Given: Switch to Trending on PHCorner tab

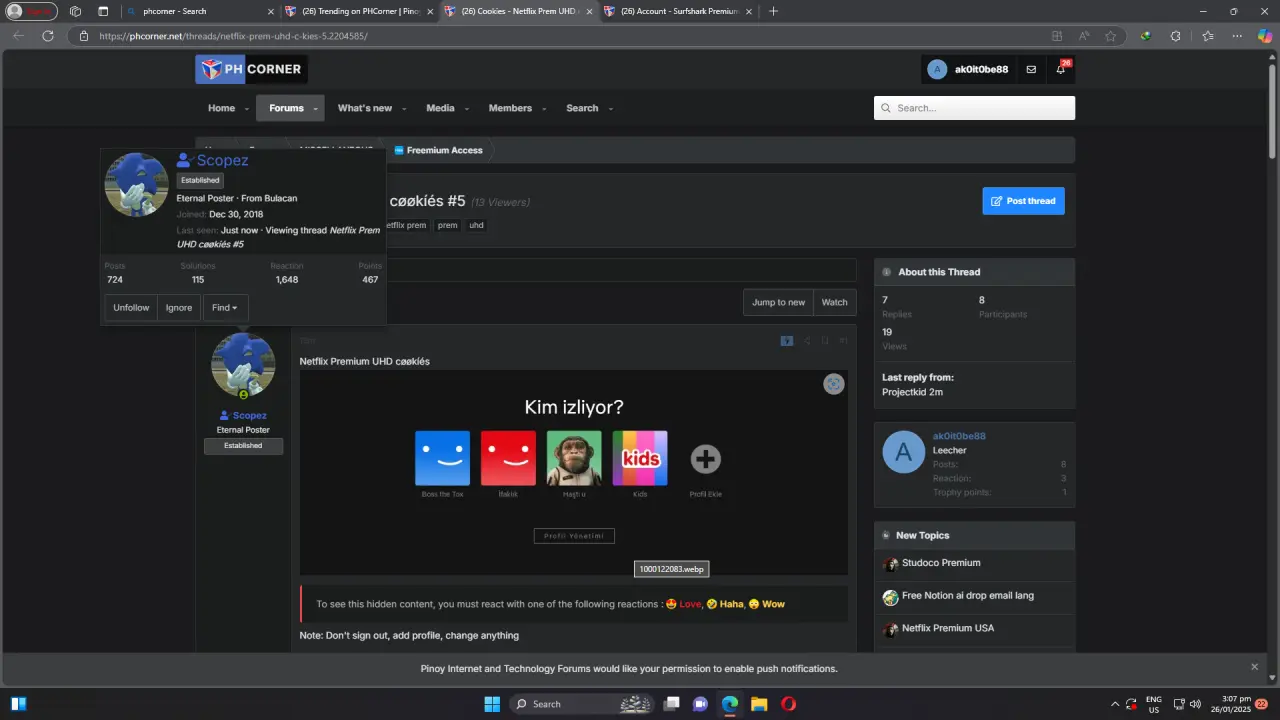Looking at the screenshot, I should tap(359, 11).
